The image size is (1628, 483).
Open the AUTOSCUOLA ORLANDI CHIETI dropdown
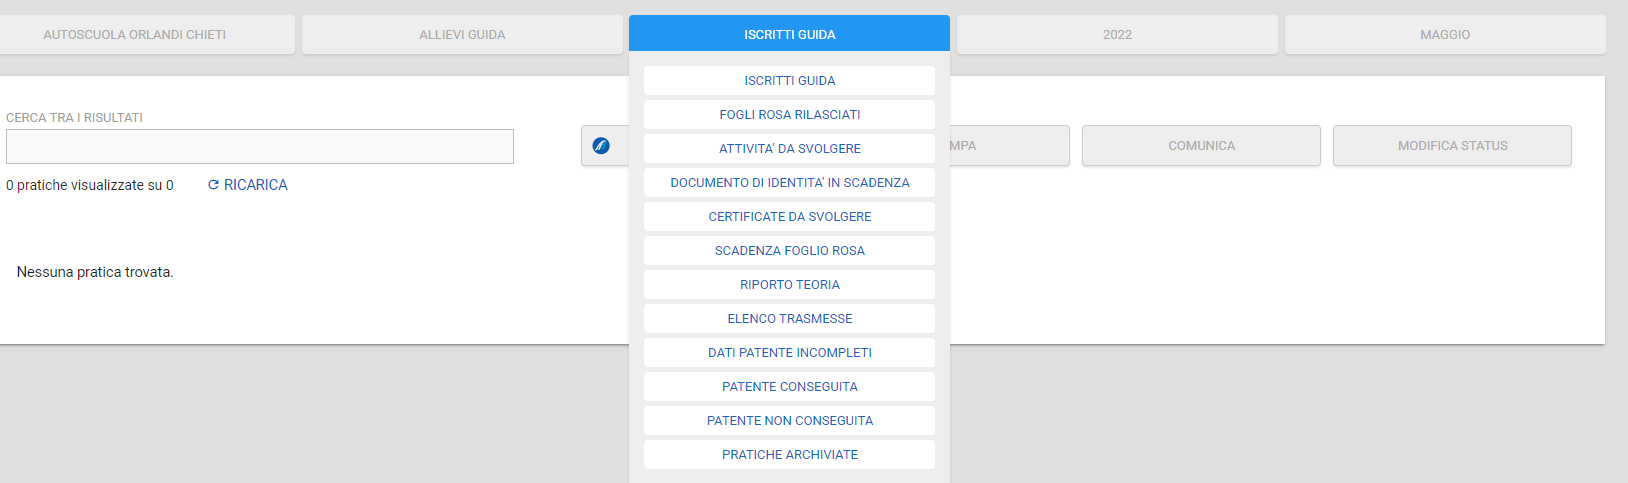tap(135, 35)
